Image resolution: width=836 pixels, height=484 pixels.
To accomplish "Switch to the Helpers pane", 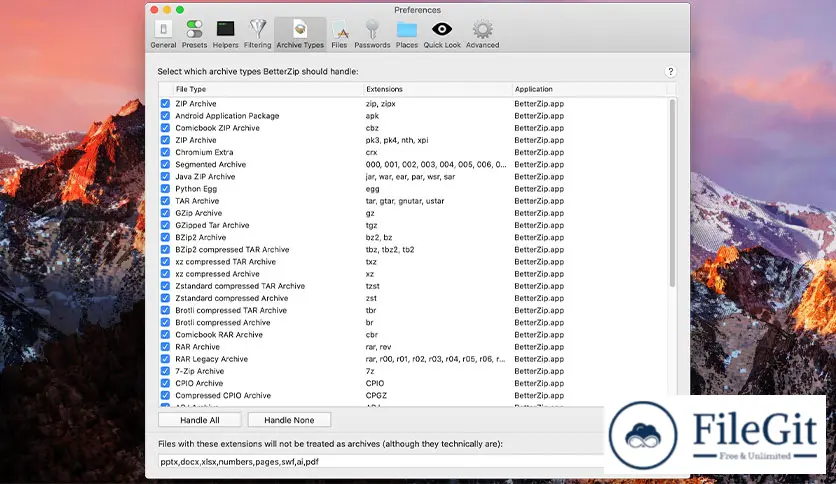I will click(x=226, y=34).
